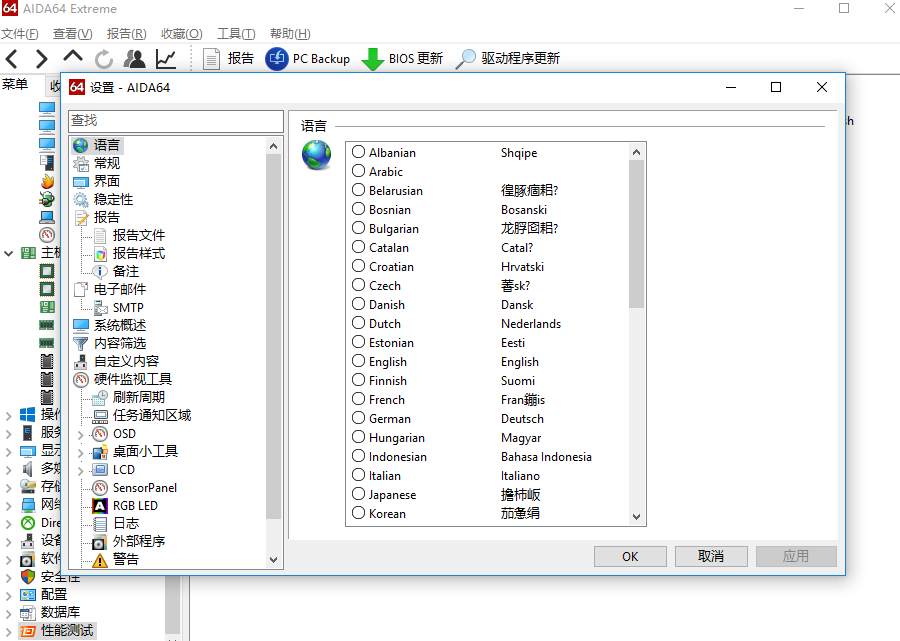Open the 工具(T) menu

(236, 33)
